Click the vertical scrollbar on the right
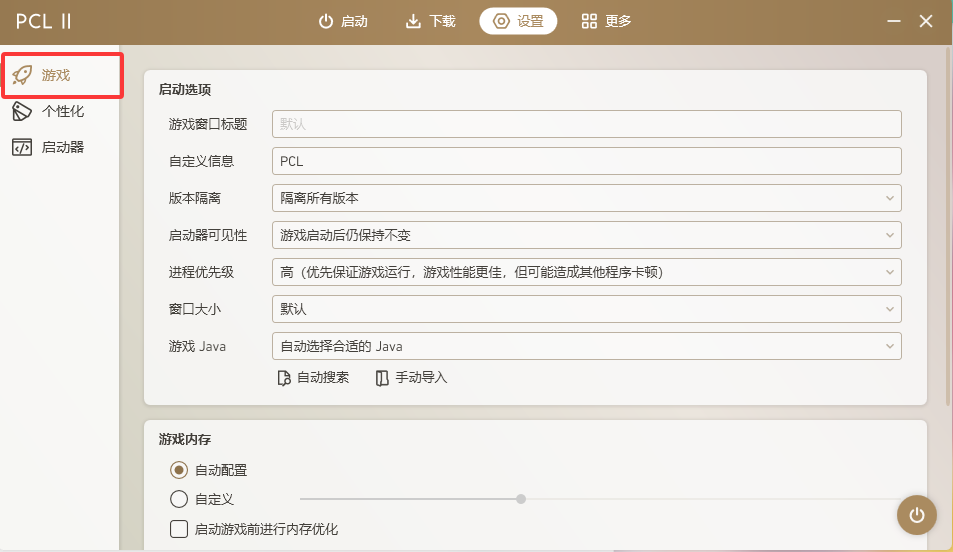This screenshot has width=953, height=552. (948, 225)
